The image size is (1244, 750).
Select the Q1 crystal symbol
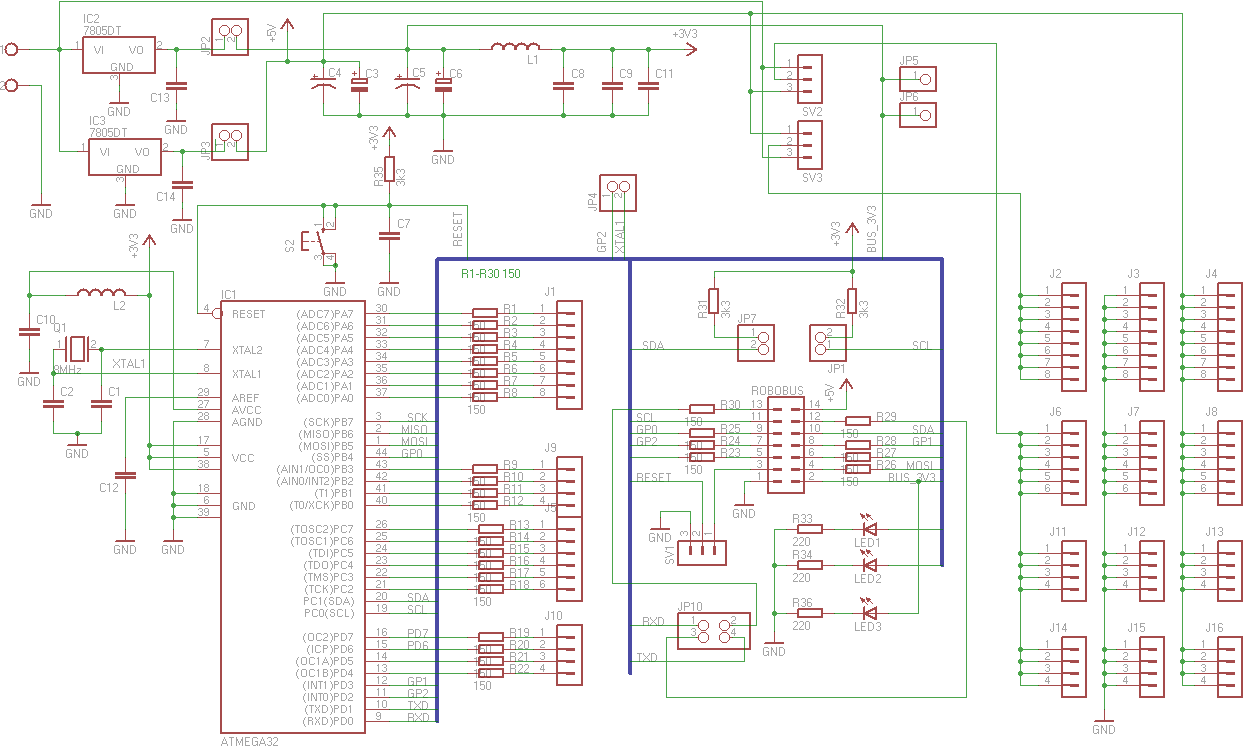(77, 349)
